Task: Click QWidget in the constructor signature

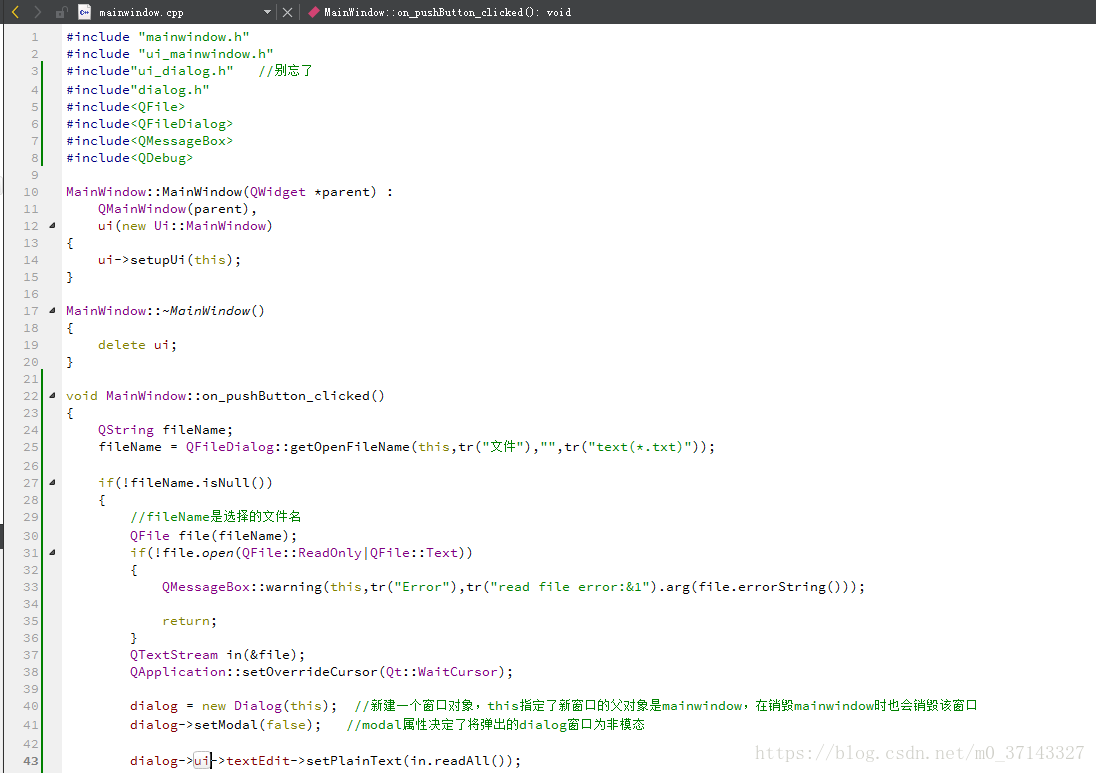Action: 277,192
